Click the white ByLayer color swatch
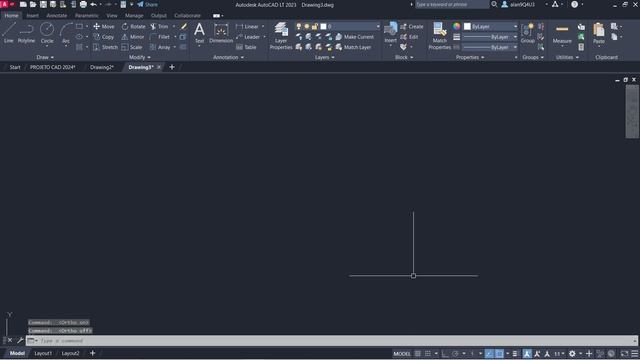This screenshot has width=640, height=360. click(x=467, y=27)
